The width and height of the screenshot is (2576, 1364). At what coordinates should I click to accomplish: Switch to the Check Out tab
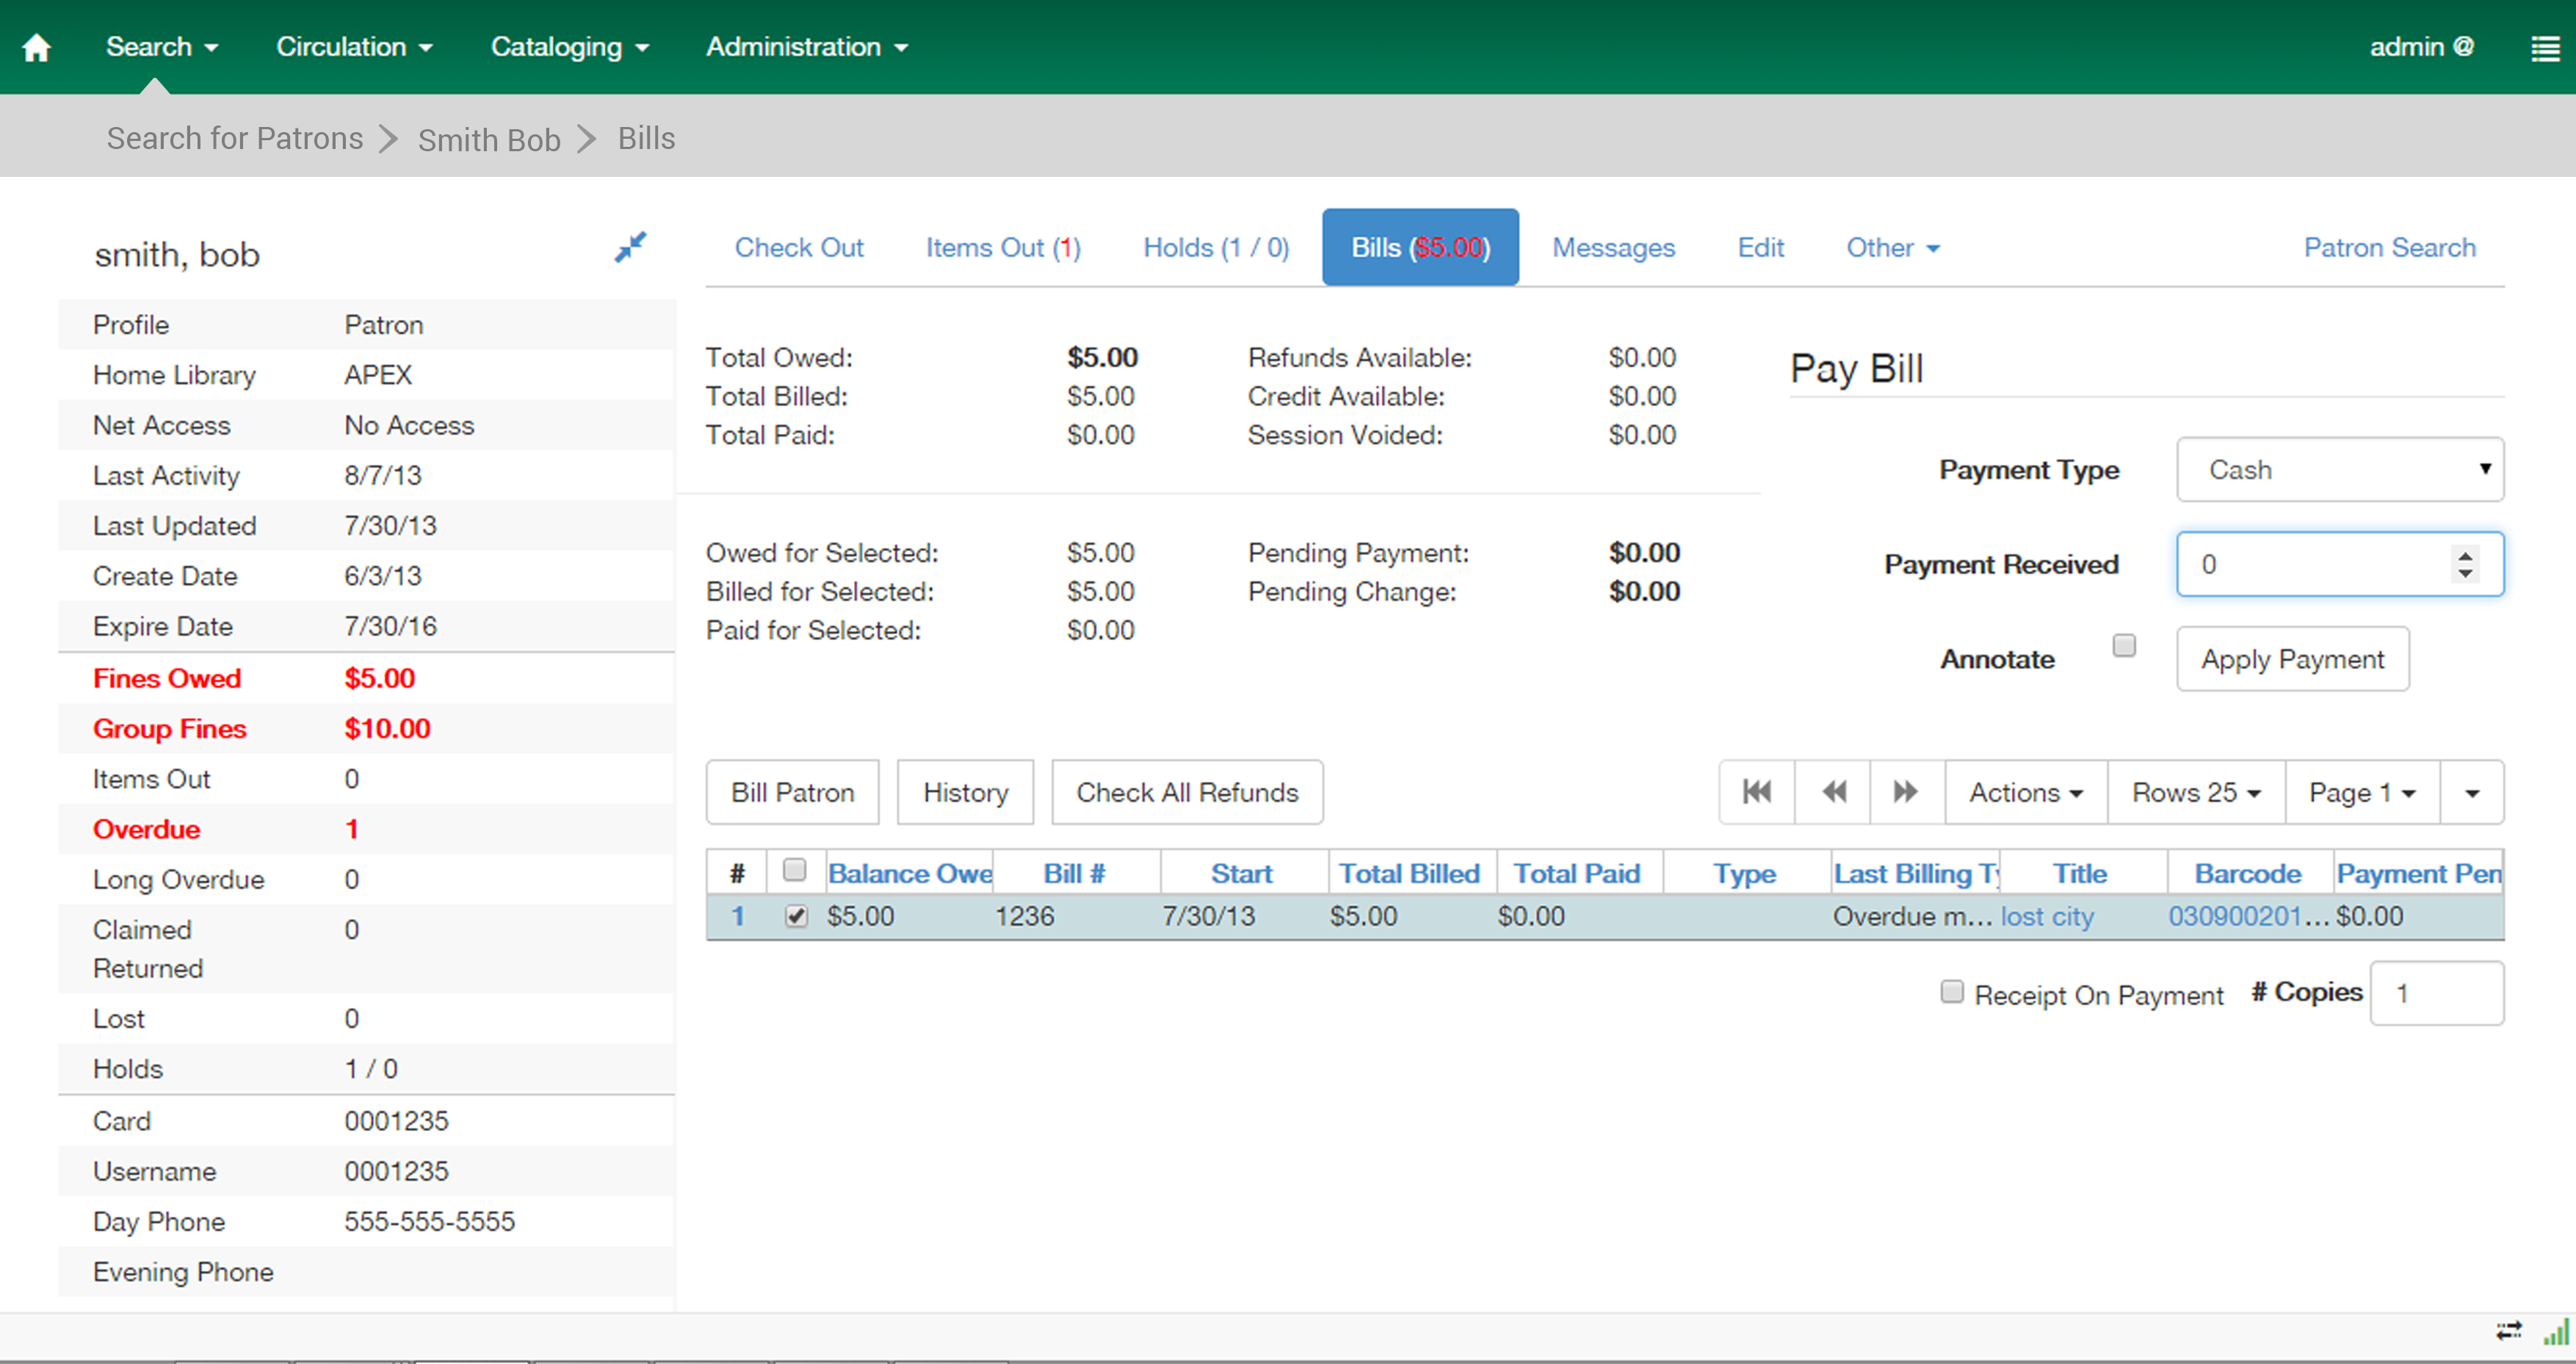799,248
